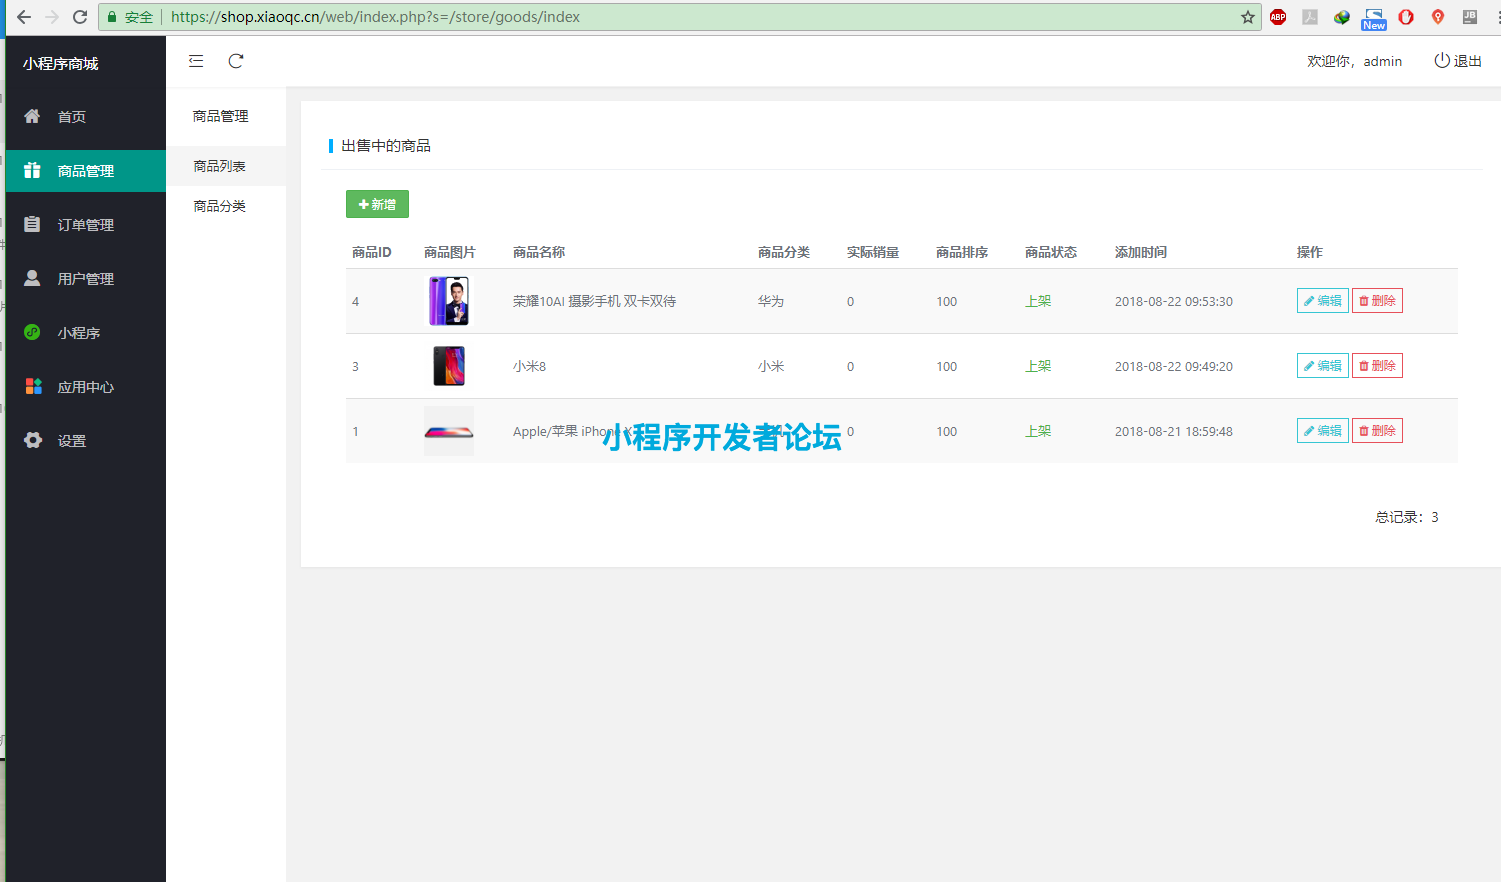Screen dimensions: 1501x882
Task: Open 设置 settings in sidebar
Action: tap(71, 441)
